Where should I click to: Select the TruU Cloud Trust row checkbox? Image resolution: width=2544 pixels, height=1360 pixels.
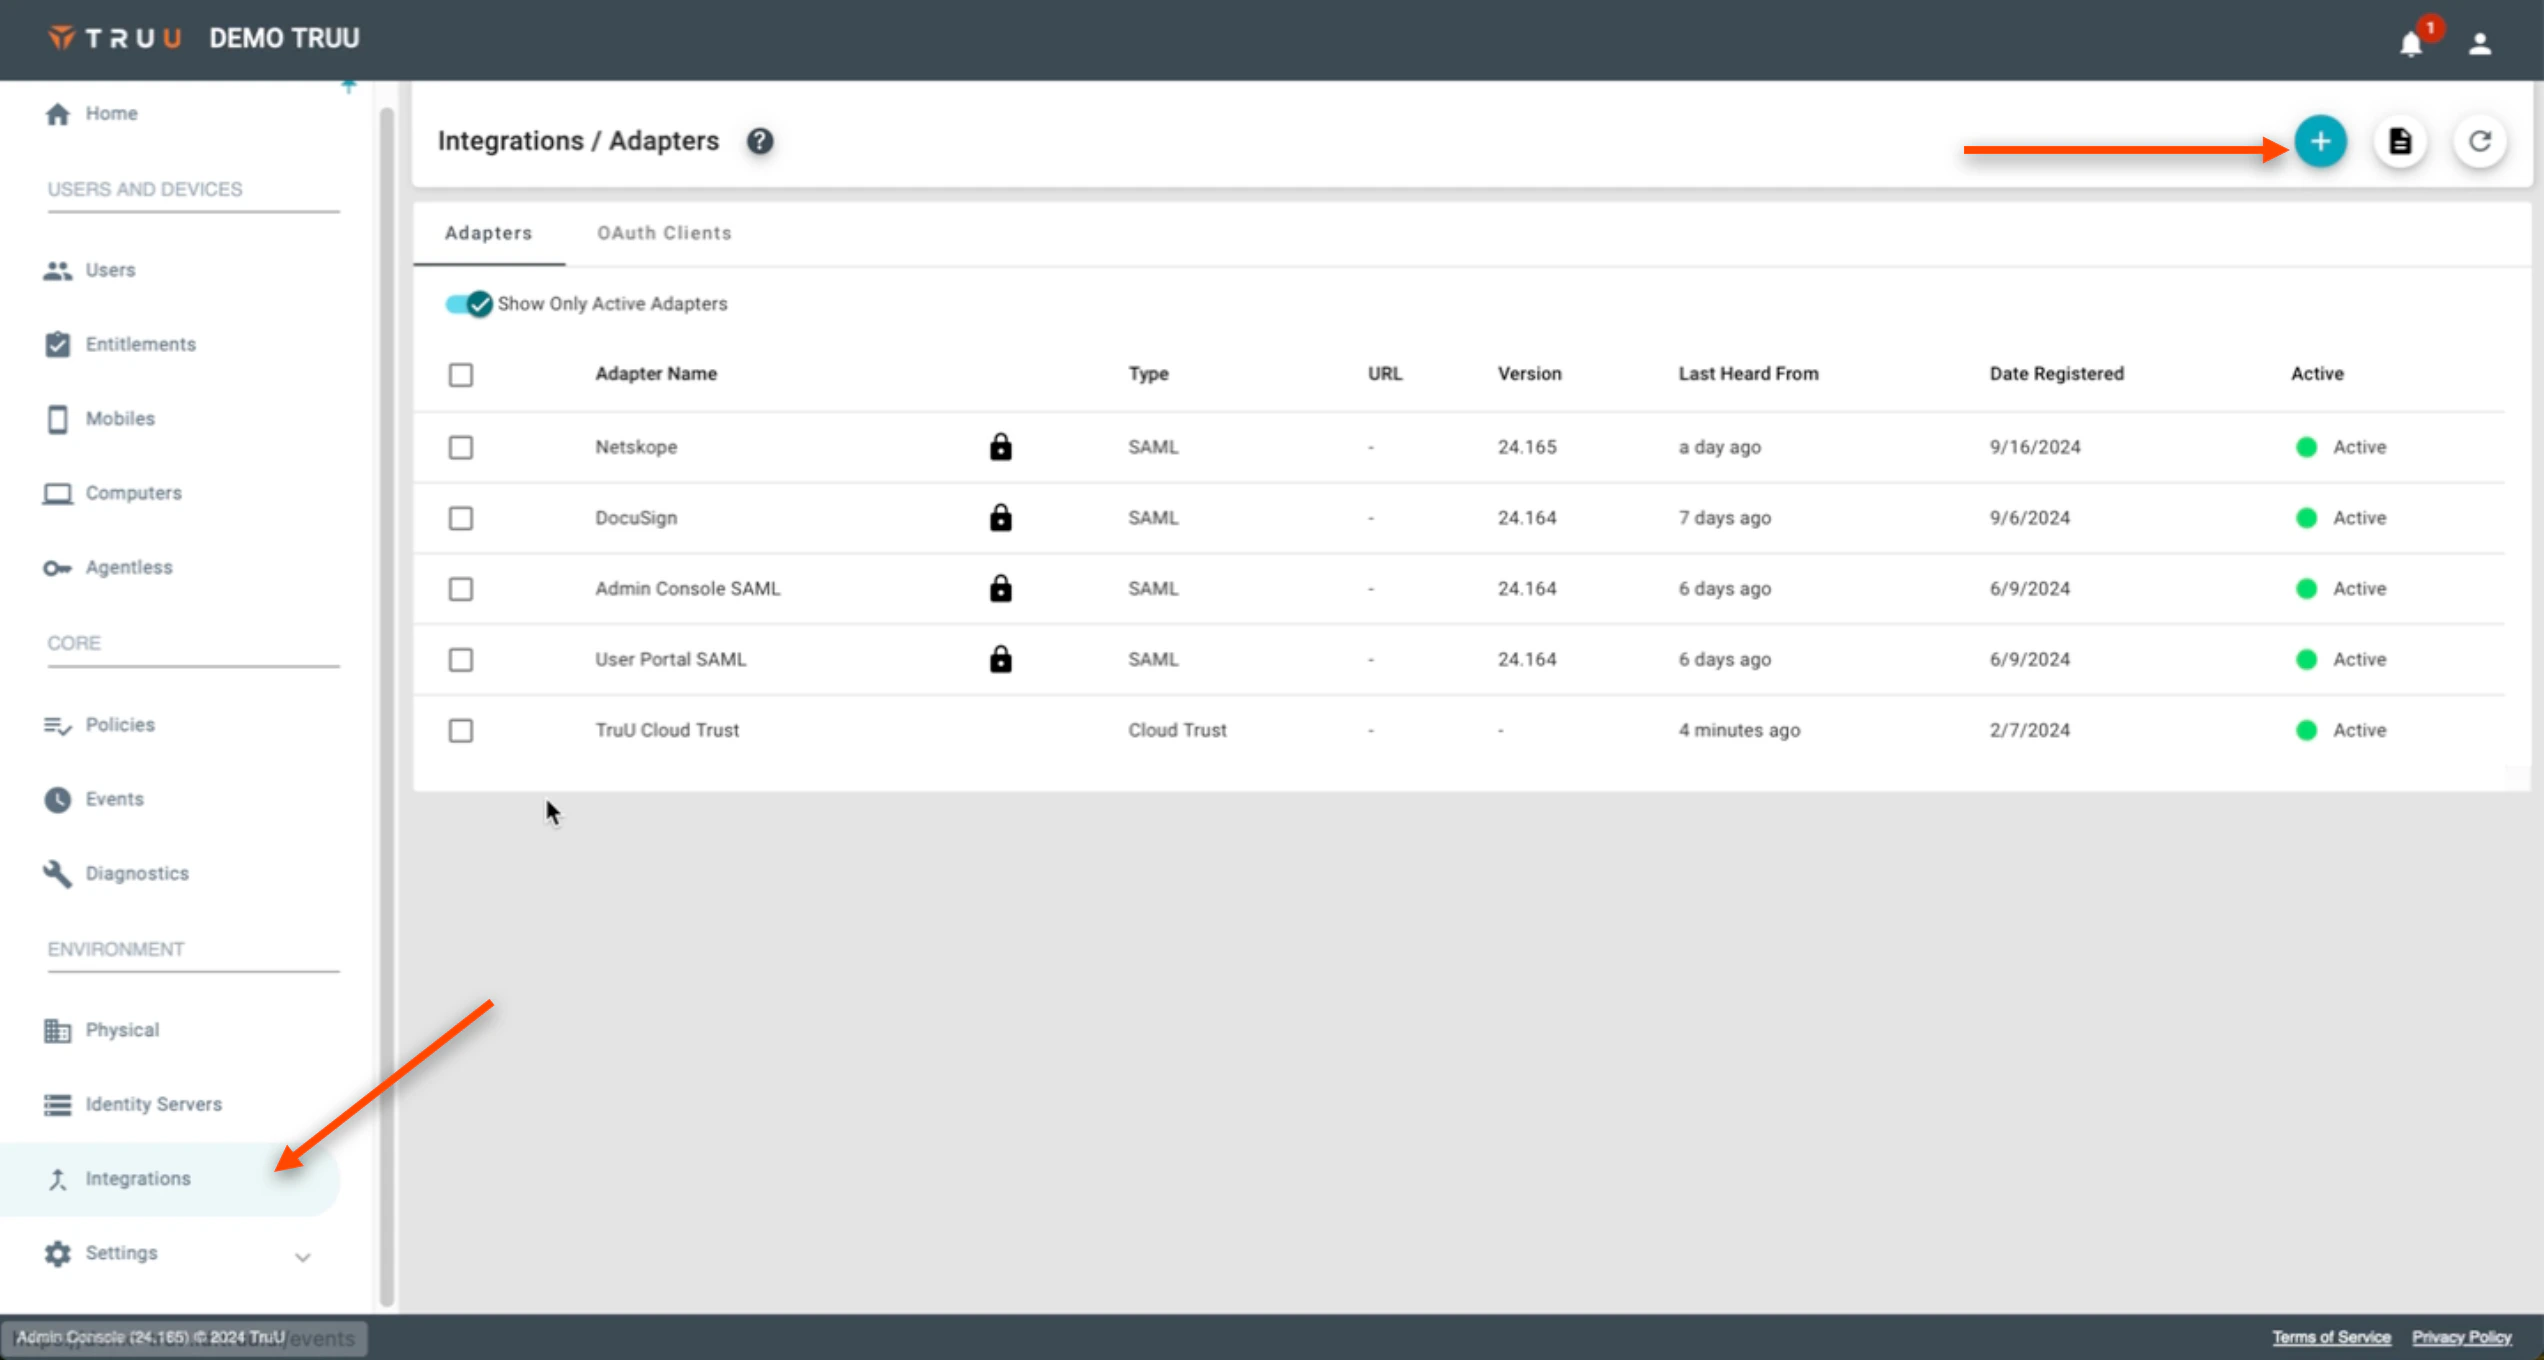tap(460, 731)
